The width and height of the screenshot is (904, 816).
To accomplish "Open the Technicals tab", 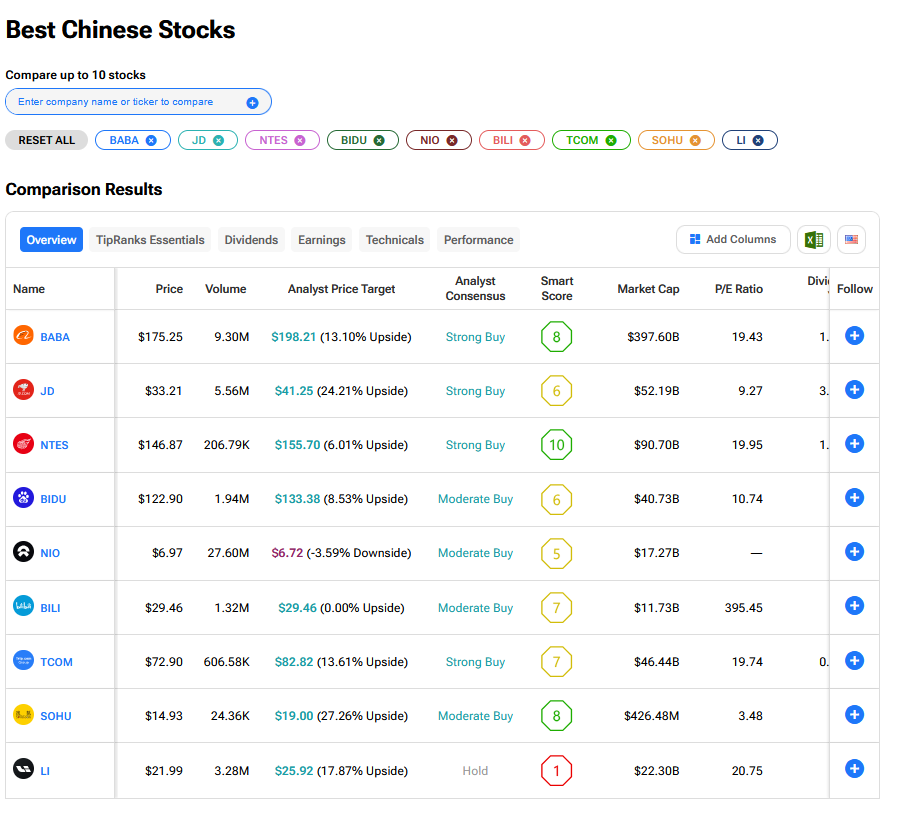I will 394,240.
